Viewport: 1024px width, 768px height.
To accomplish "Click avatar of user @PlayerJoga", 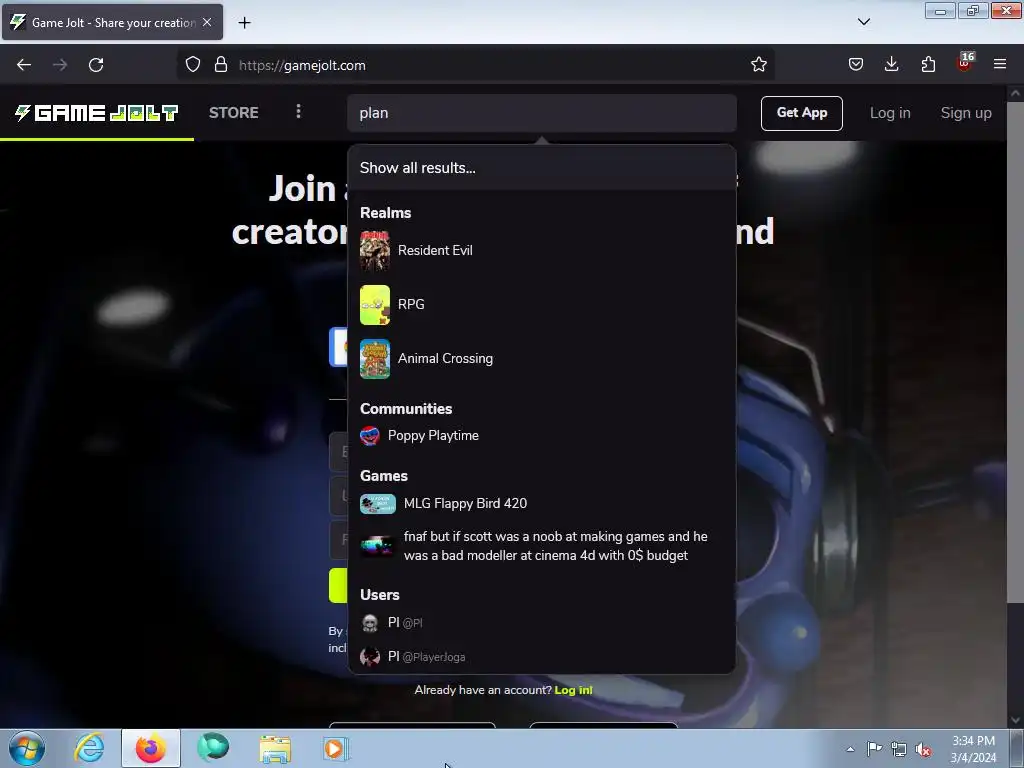I will (370, 656).
